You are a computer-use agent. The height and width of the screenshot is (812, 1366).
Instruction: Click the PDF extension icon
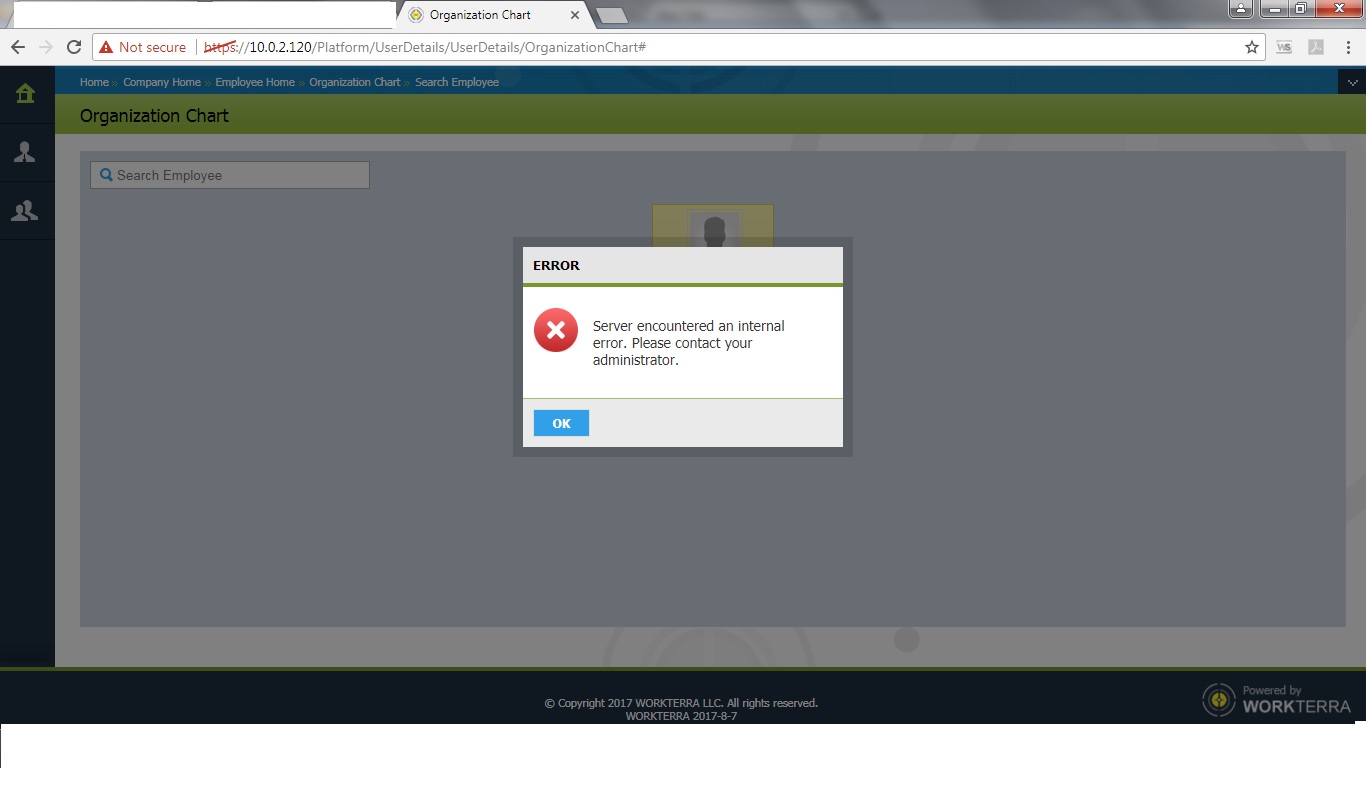(x=1316, y=47)
